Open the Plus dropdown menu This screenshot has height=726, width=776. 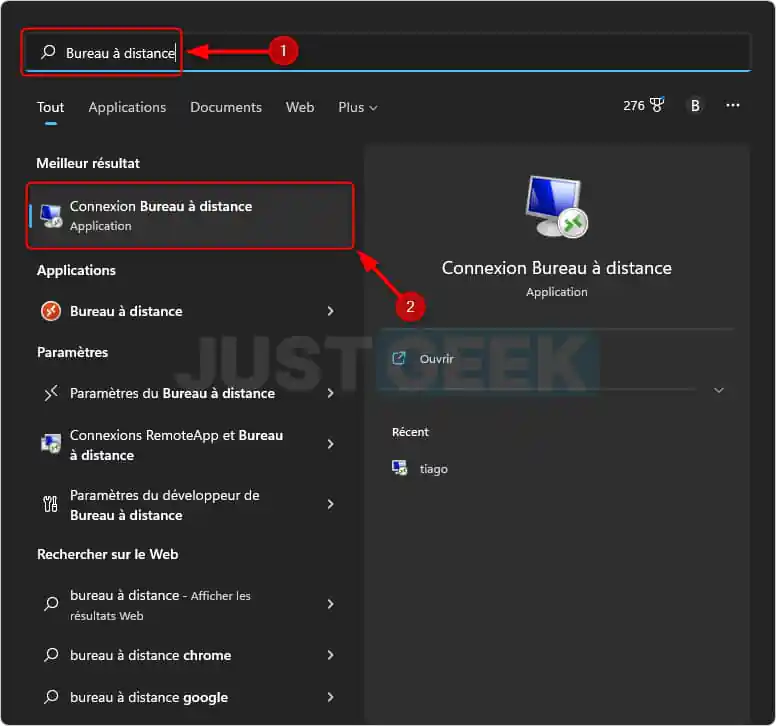pyautogui.click(x=358, y=107)
